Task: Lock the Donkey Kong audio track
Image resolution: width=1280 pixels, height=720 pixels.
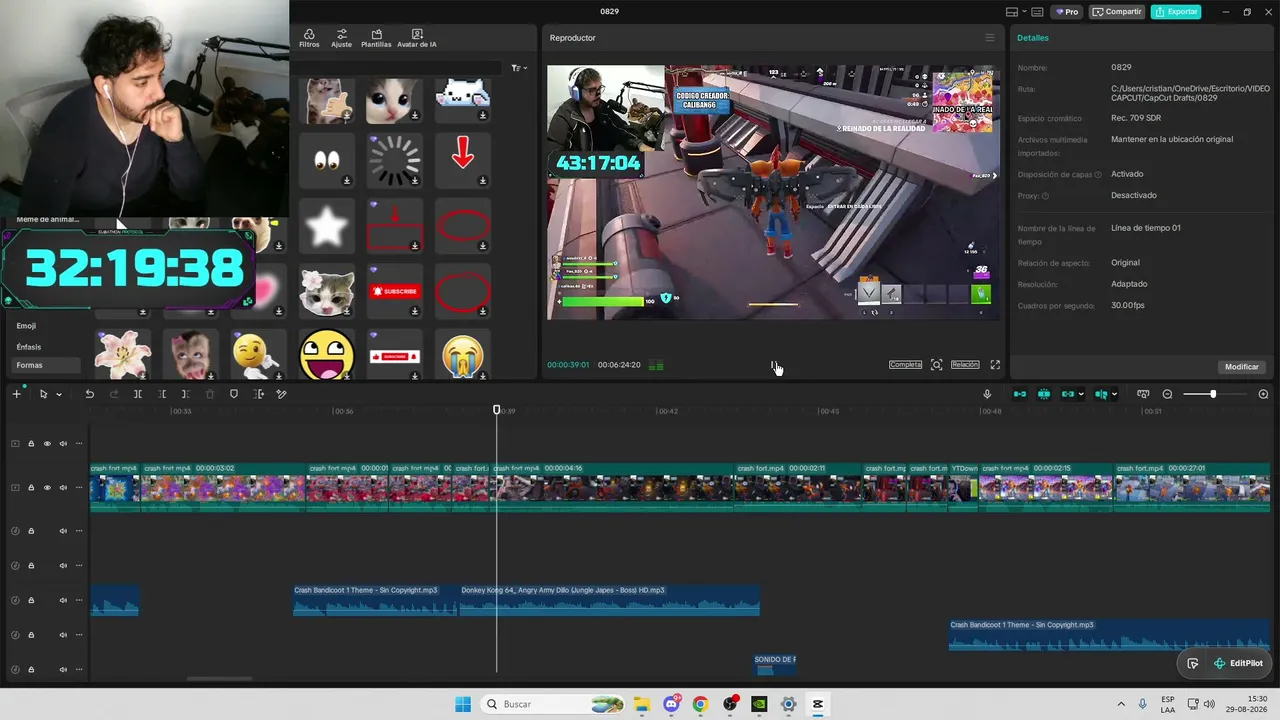Action: pos(31,600)
